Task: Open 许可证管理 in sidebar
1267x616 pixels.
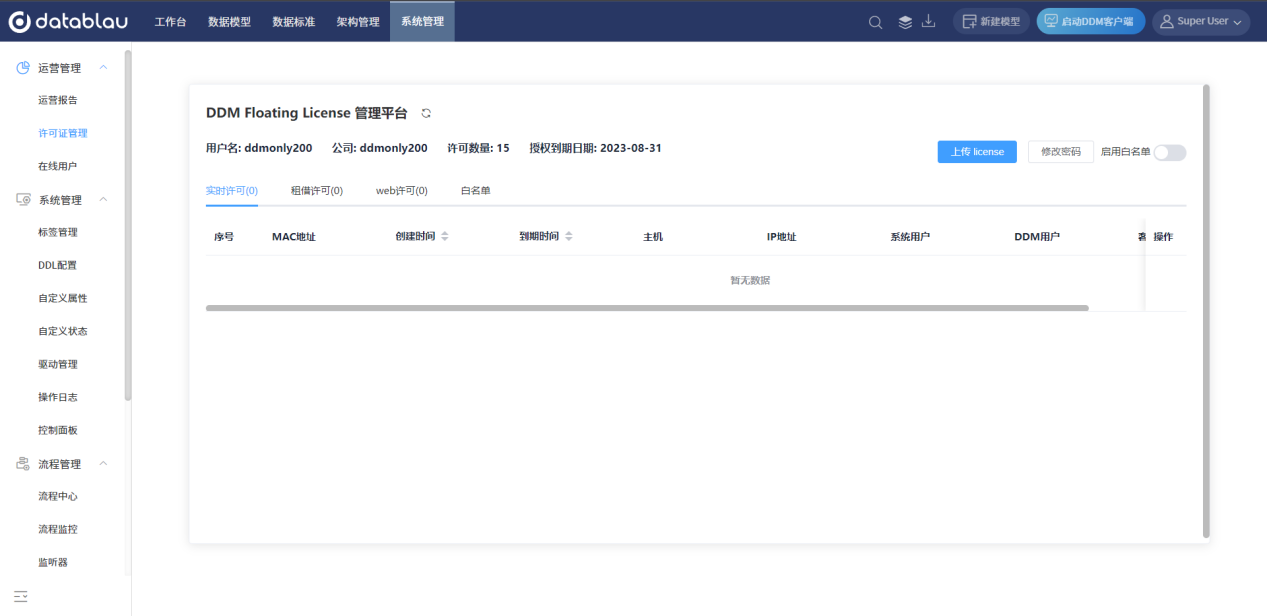Action: 63,133
